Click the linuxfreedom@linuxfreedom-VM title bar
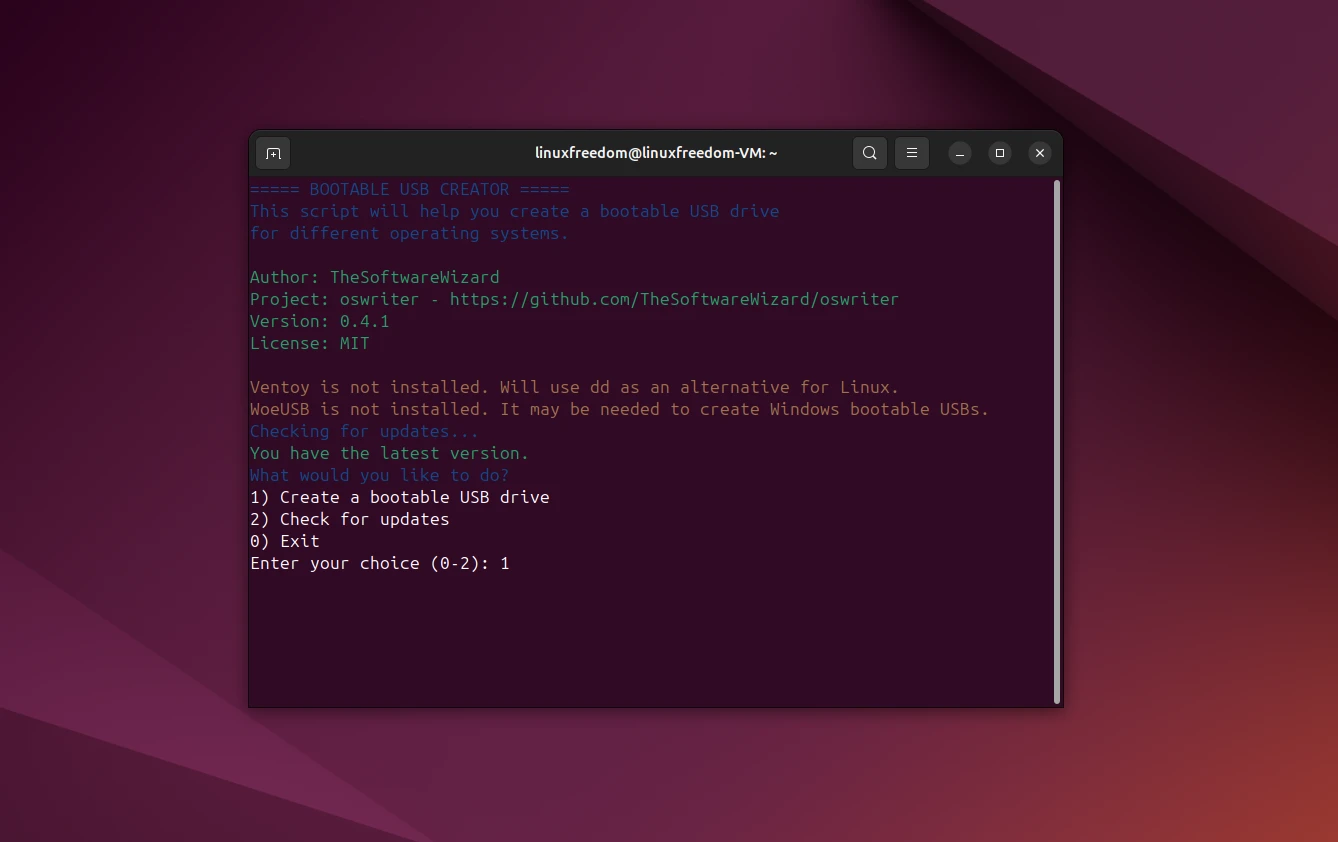Image resolution: width=1338 pixels, height=842 pixels. [x=655, y=153]
